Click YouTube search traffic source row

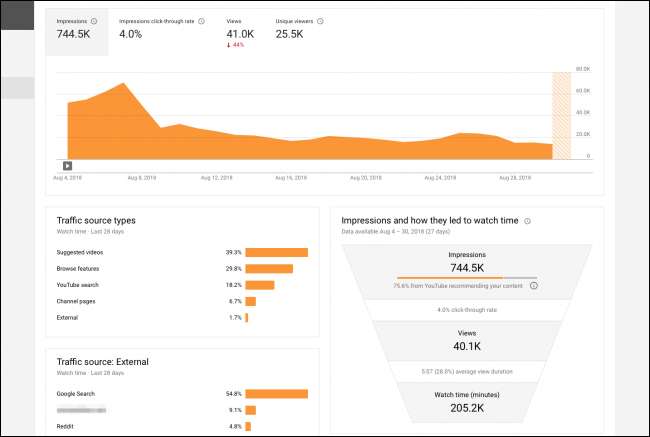tap(79, 284)
